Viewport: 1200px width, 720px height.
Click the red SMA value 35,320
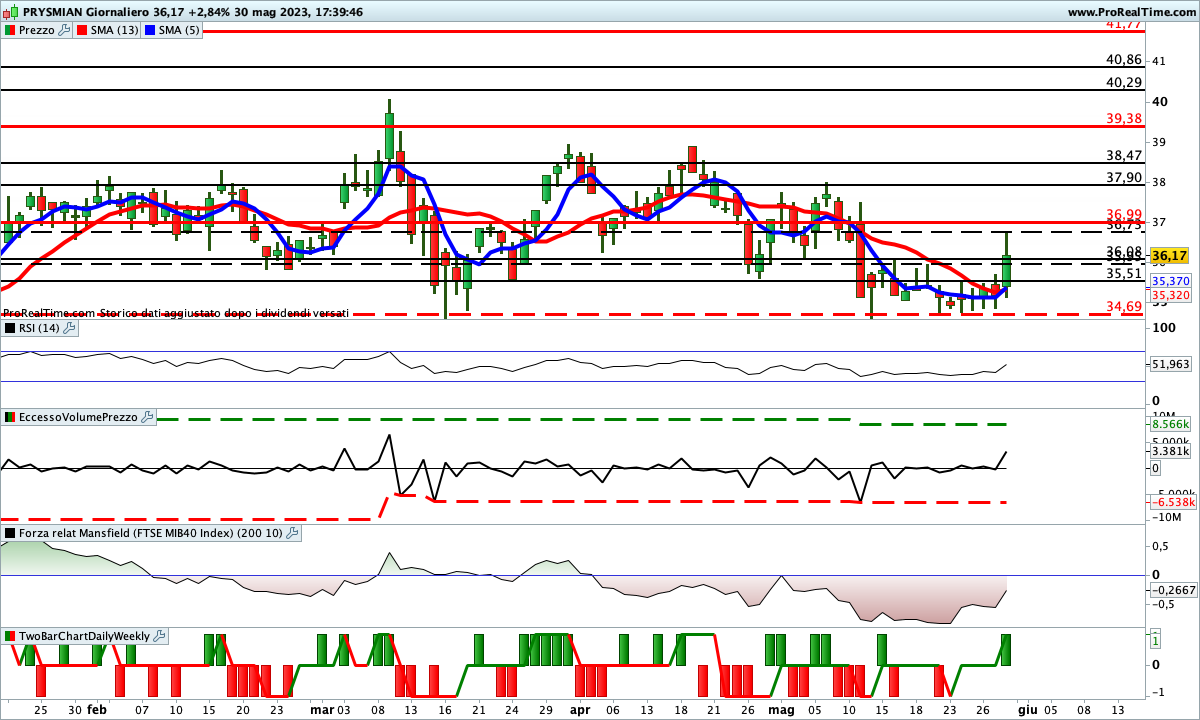coord(1171,295)
